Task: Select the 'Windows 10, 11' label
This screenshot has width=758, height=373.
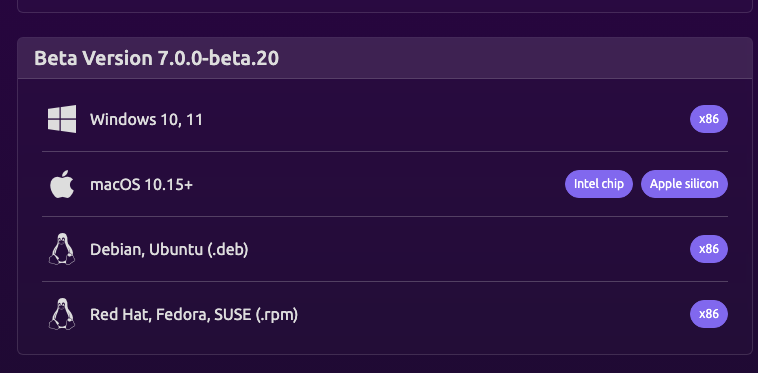Action: [146, 119]
